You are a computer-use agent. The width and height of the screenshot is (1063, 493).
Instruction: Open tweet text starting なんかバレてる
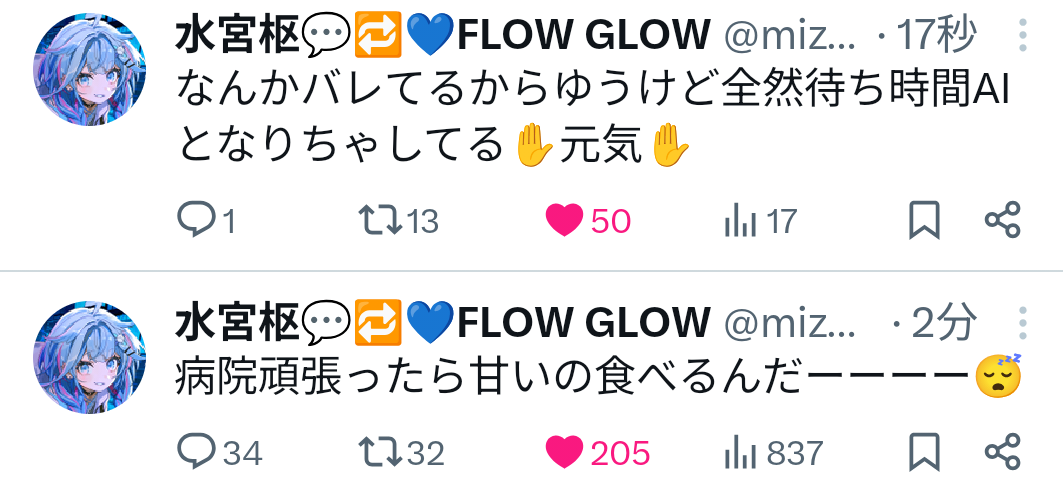coord(594,119)
